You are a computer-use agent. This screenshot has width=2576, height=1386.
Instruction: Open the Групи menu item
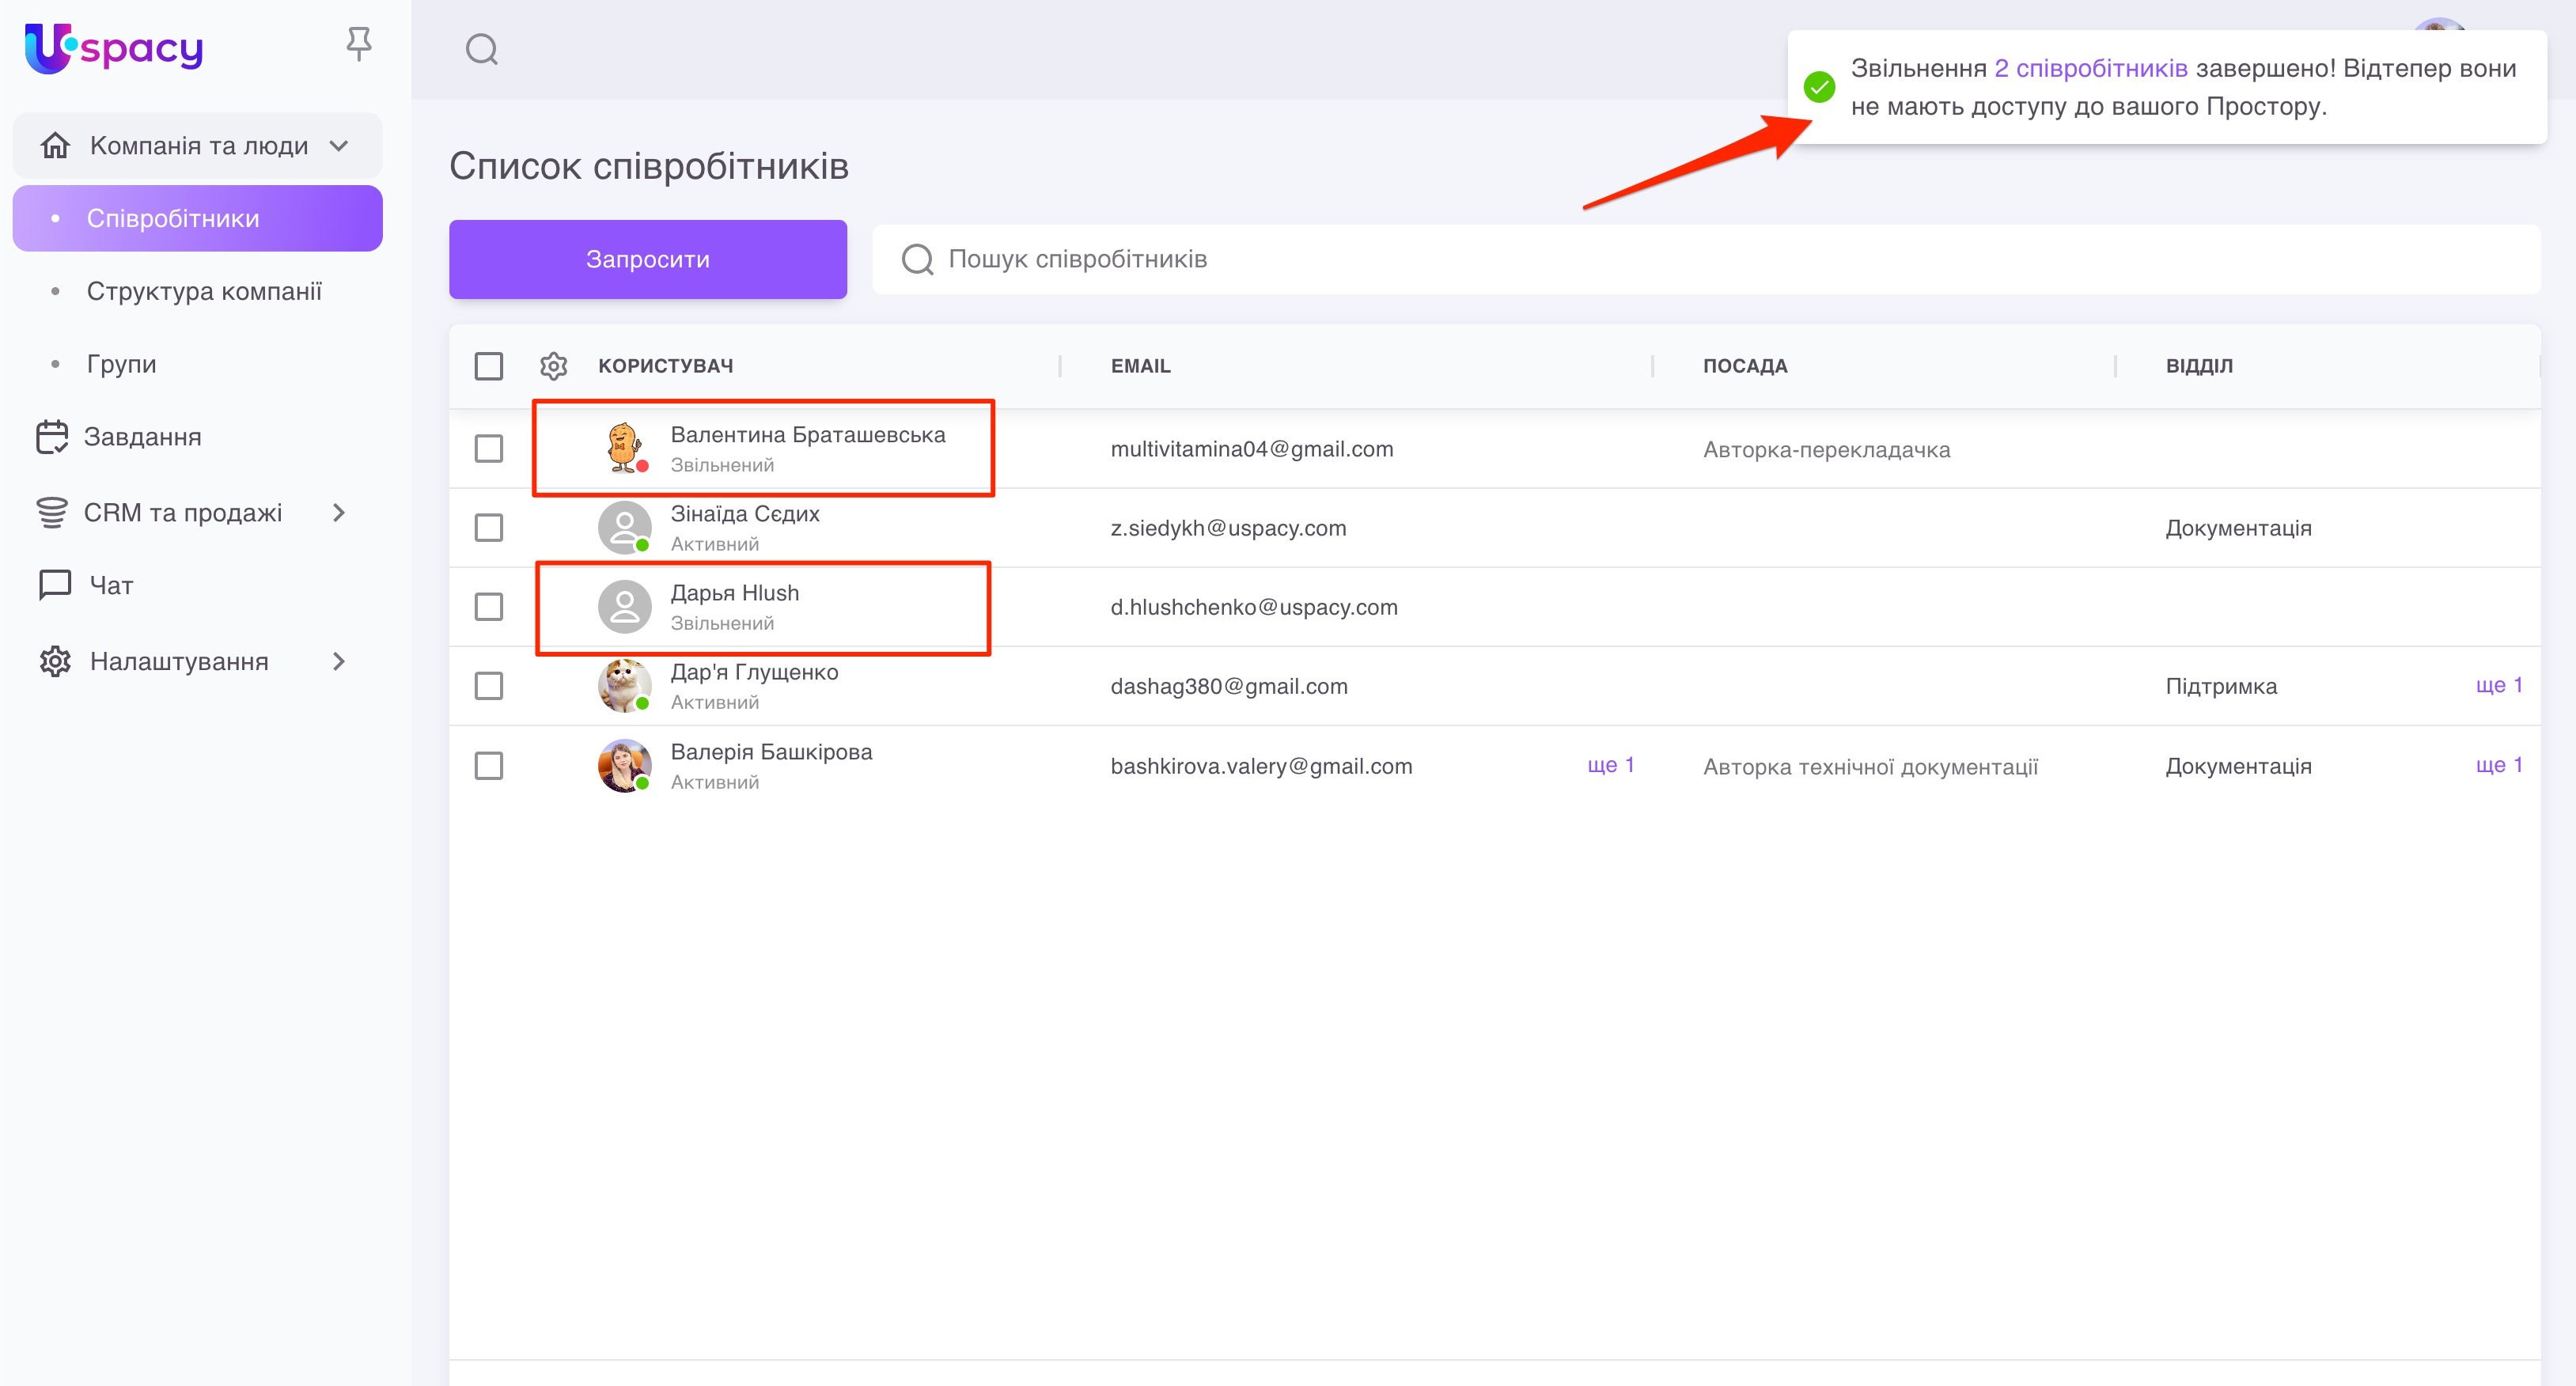(x=121, y=364)
